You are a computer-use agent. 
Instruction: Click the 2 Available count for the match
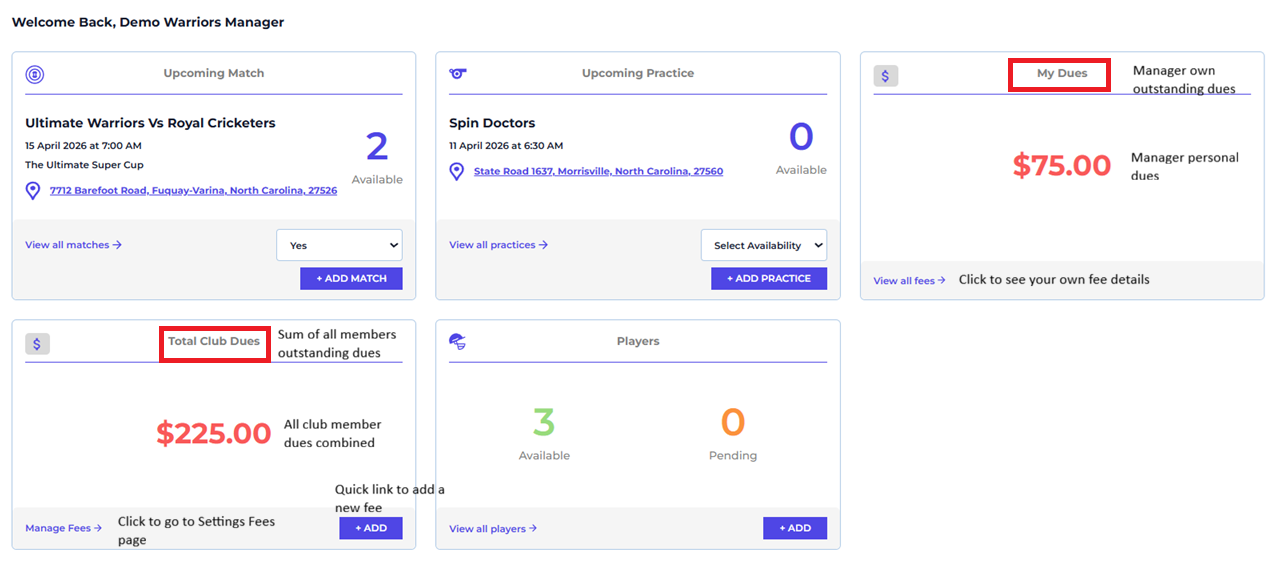(x=377, y=147)
